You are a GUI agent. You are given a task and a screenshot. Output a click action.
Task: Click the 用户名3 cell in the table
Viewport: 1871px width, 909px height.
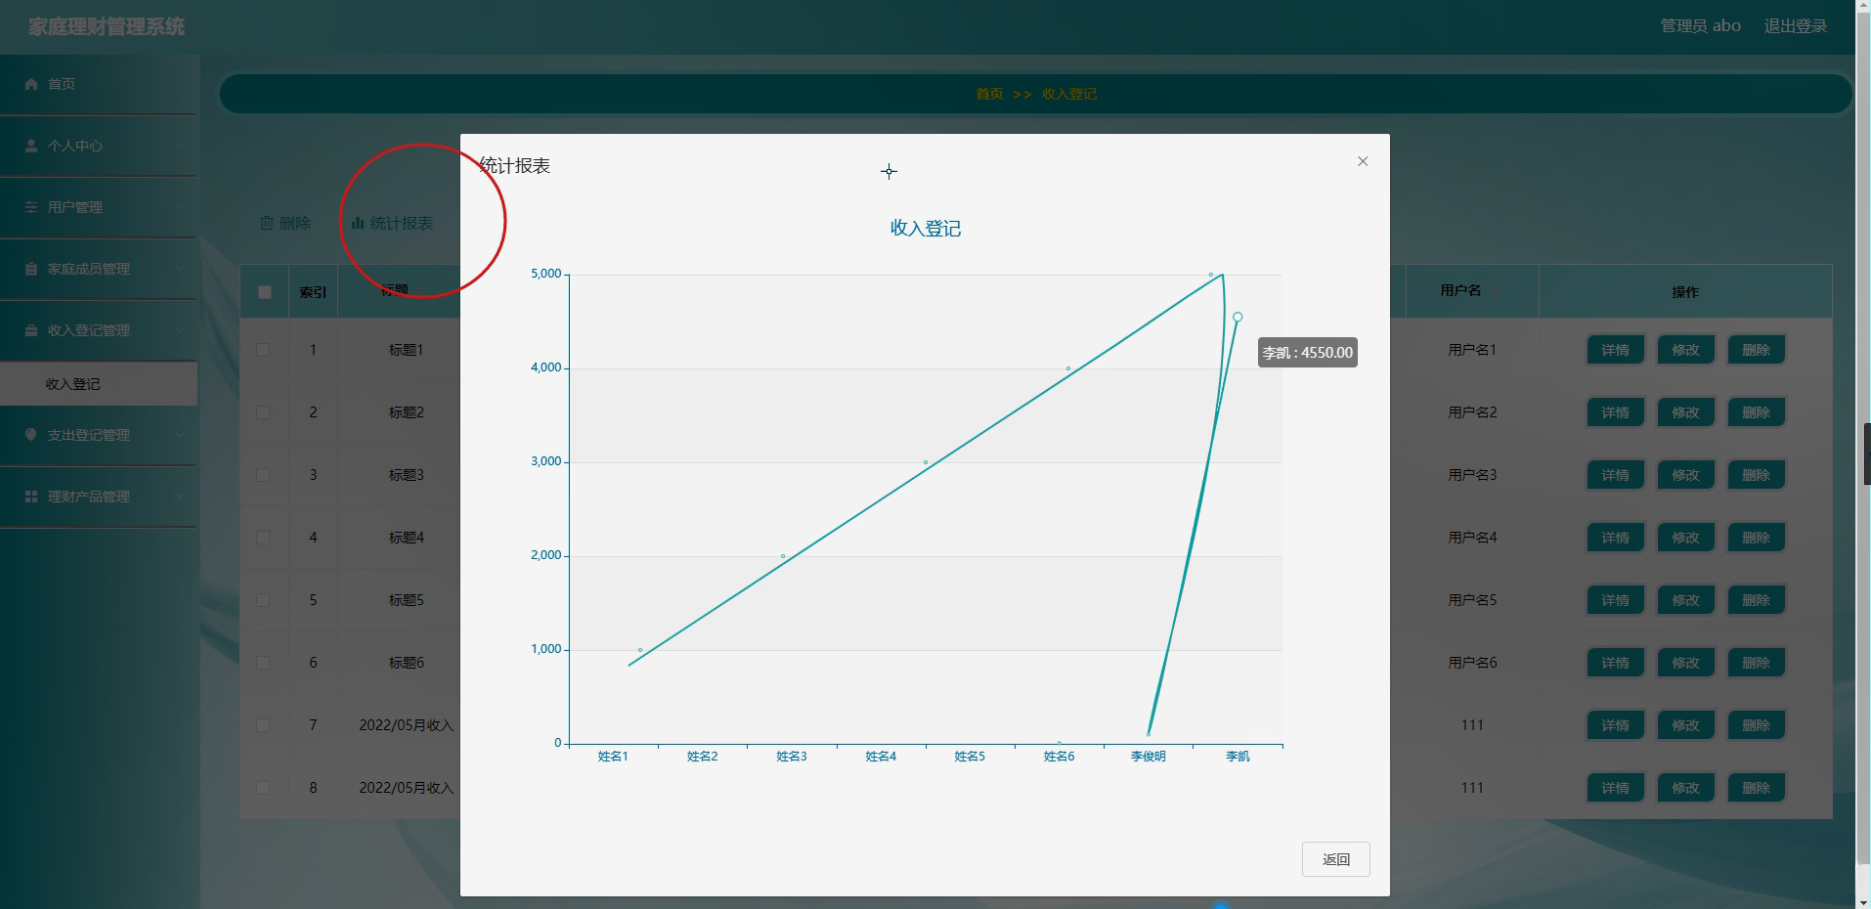coord(1472,475)
